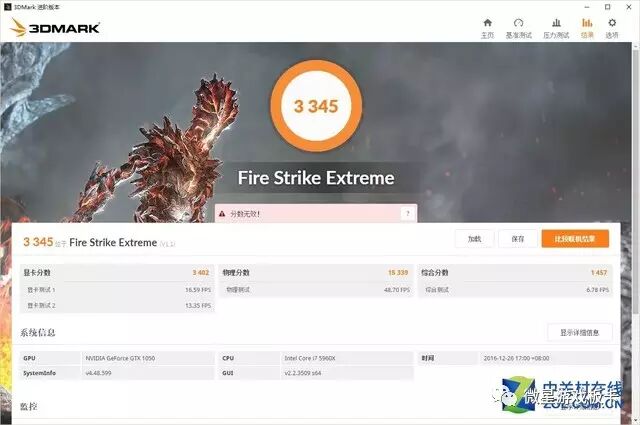This screenshot has height=425, width=640.
Task: Close the 3DMark window
Action: click(629, 7)
